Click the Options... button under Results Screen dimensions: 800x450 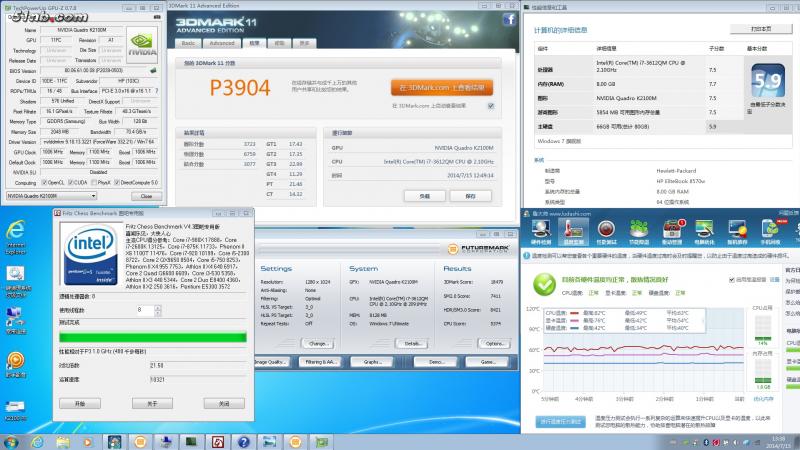click(x=494, y=344)
